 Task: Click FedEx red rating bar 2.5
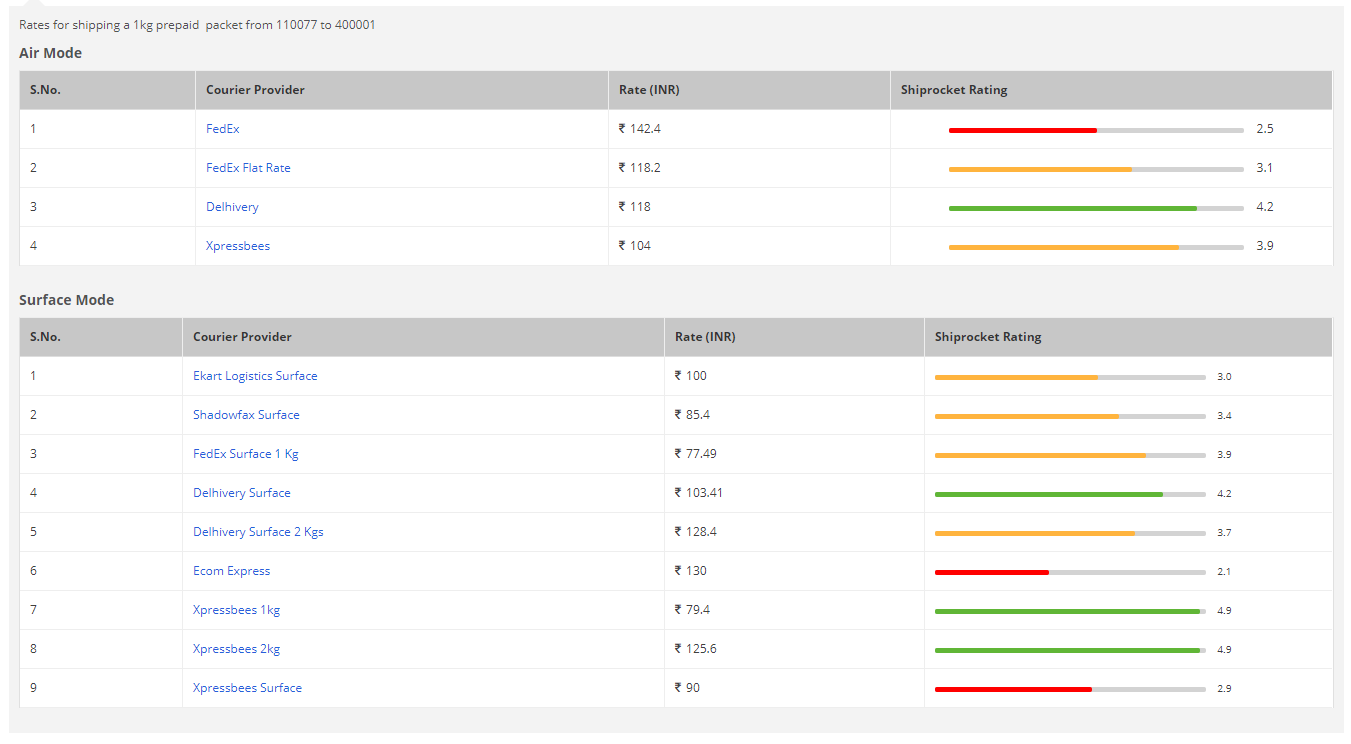pyautogui.click(x=1096, y=130)
